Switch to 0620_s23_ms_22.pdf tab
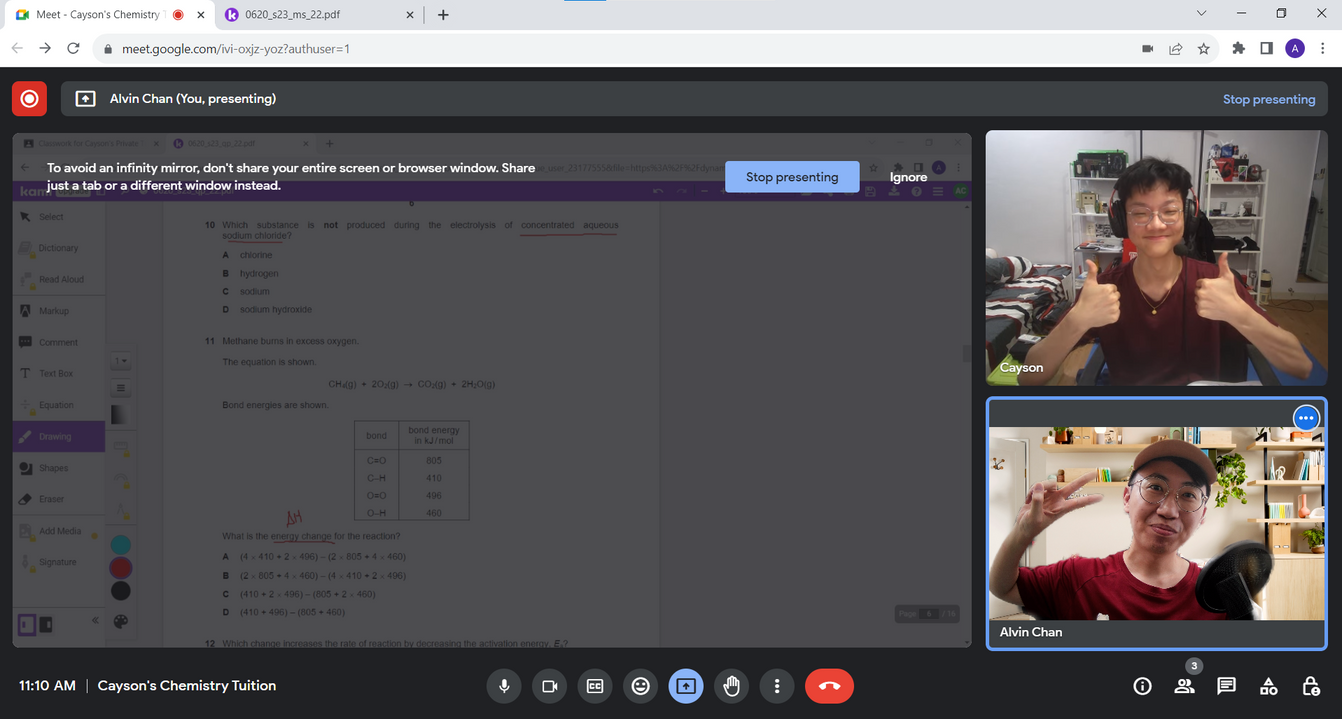 coord(317,15)
